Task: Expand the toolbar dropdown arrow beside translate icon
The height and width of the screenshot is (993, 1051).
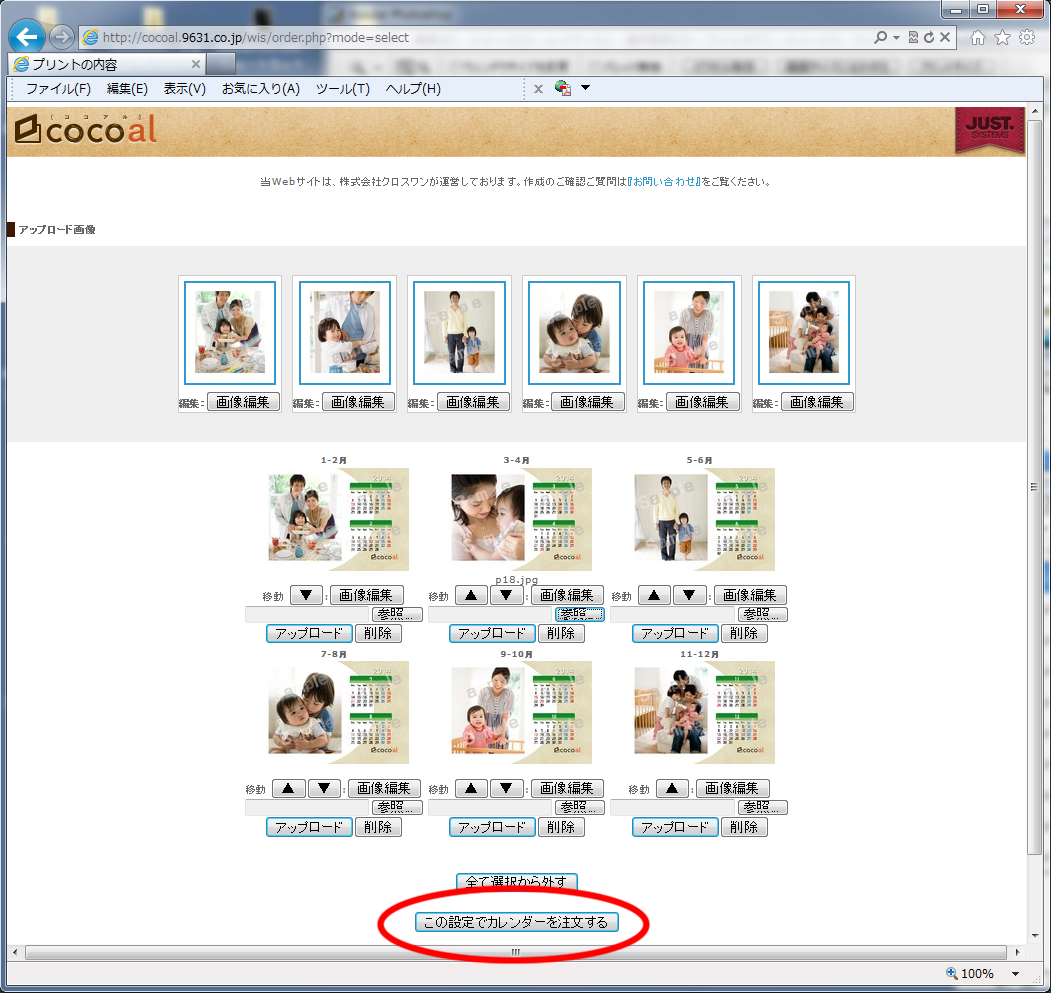Action: [585, 88]
